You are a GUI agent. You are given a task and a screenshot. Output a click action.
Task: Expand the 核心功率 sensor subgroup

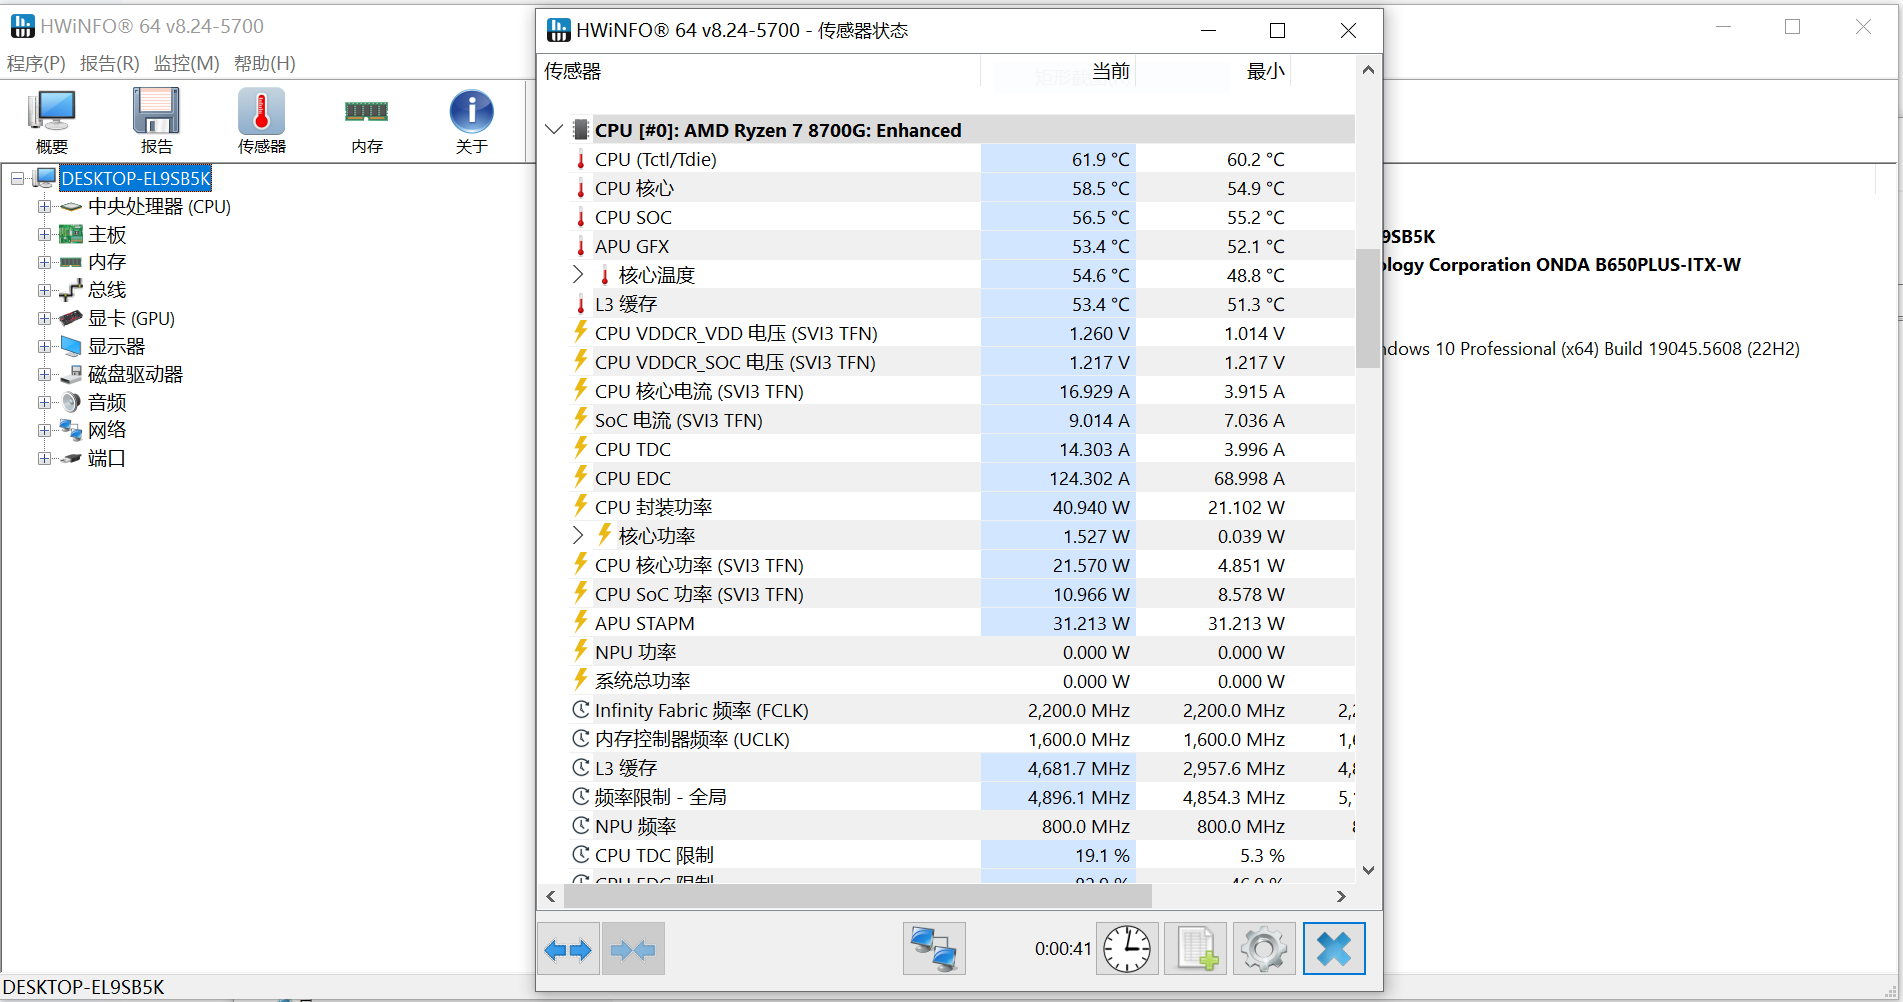578,535
